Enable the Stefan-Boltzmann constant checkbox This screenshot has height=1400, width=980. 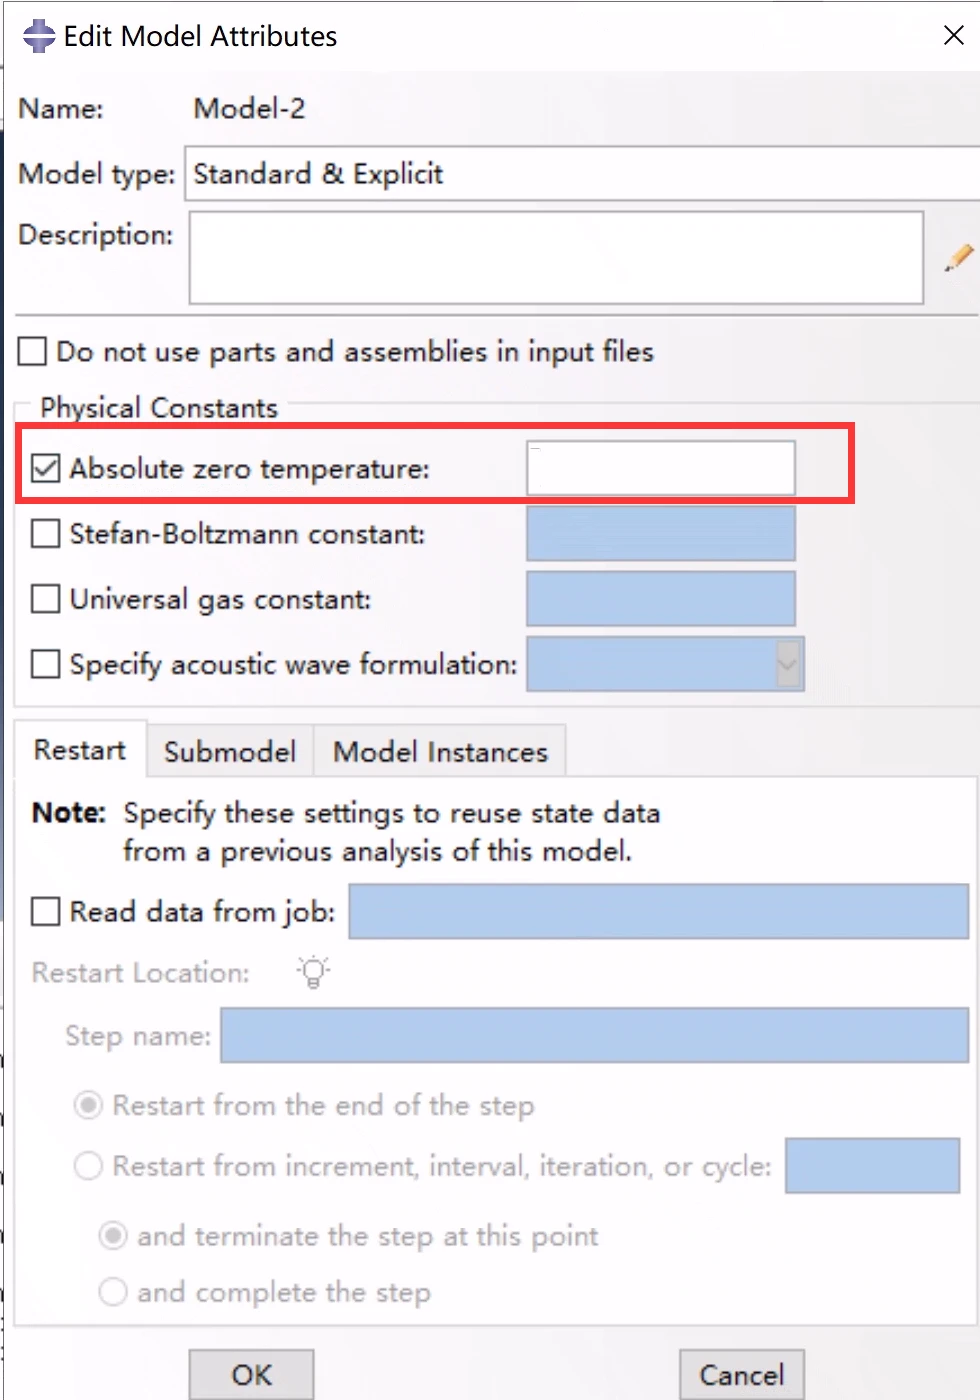(x=46, y=534)
